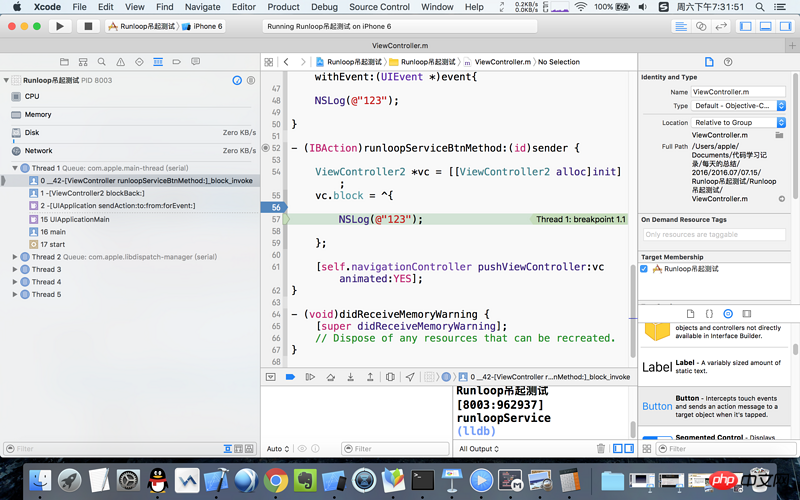Screen dimensions: 800x500
Task: Clear console with the trash icon
Action: (x=601, y=449)
